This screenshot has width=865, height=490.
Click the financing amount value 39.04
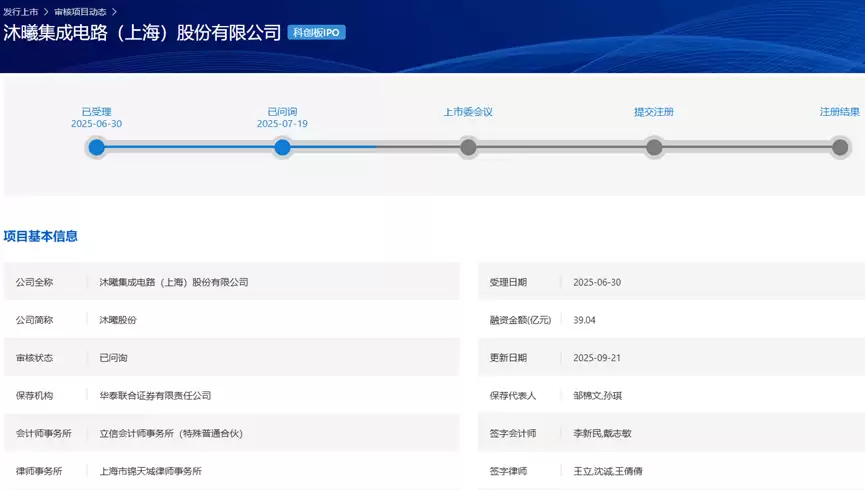pos(584,320)
